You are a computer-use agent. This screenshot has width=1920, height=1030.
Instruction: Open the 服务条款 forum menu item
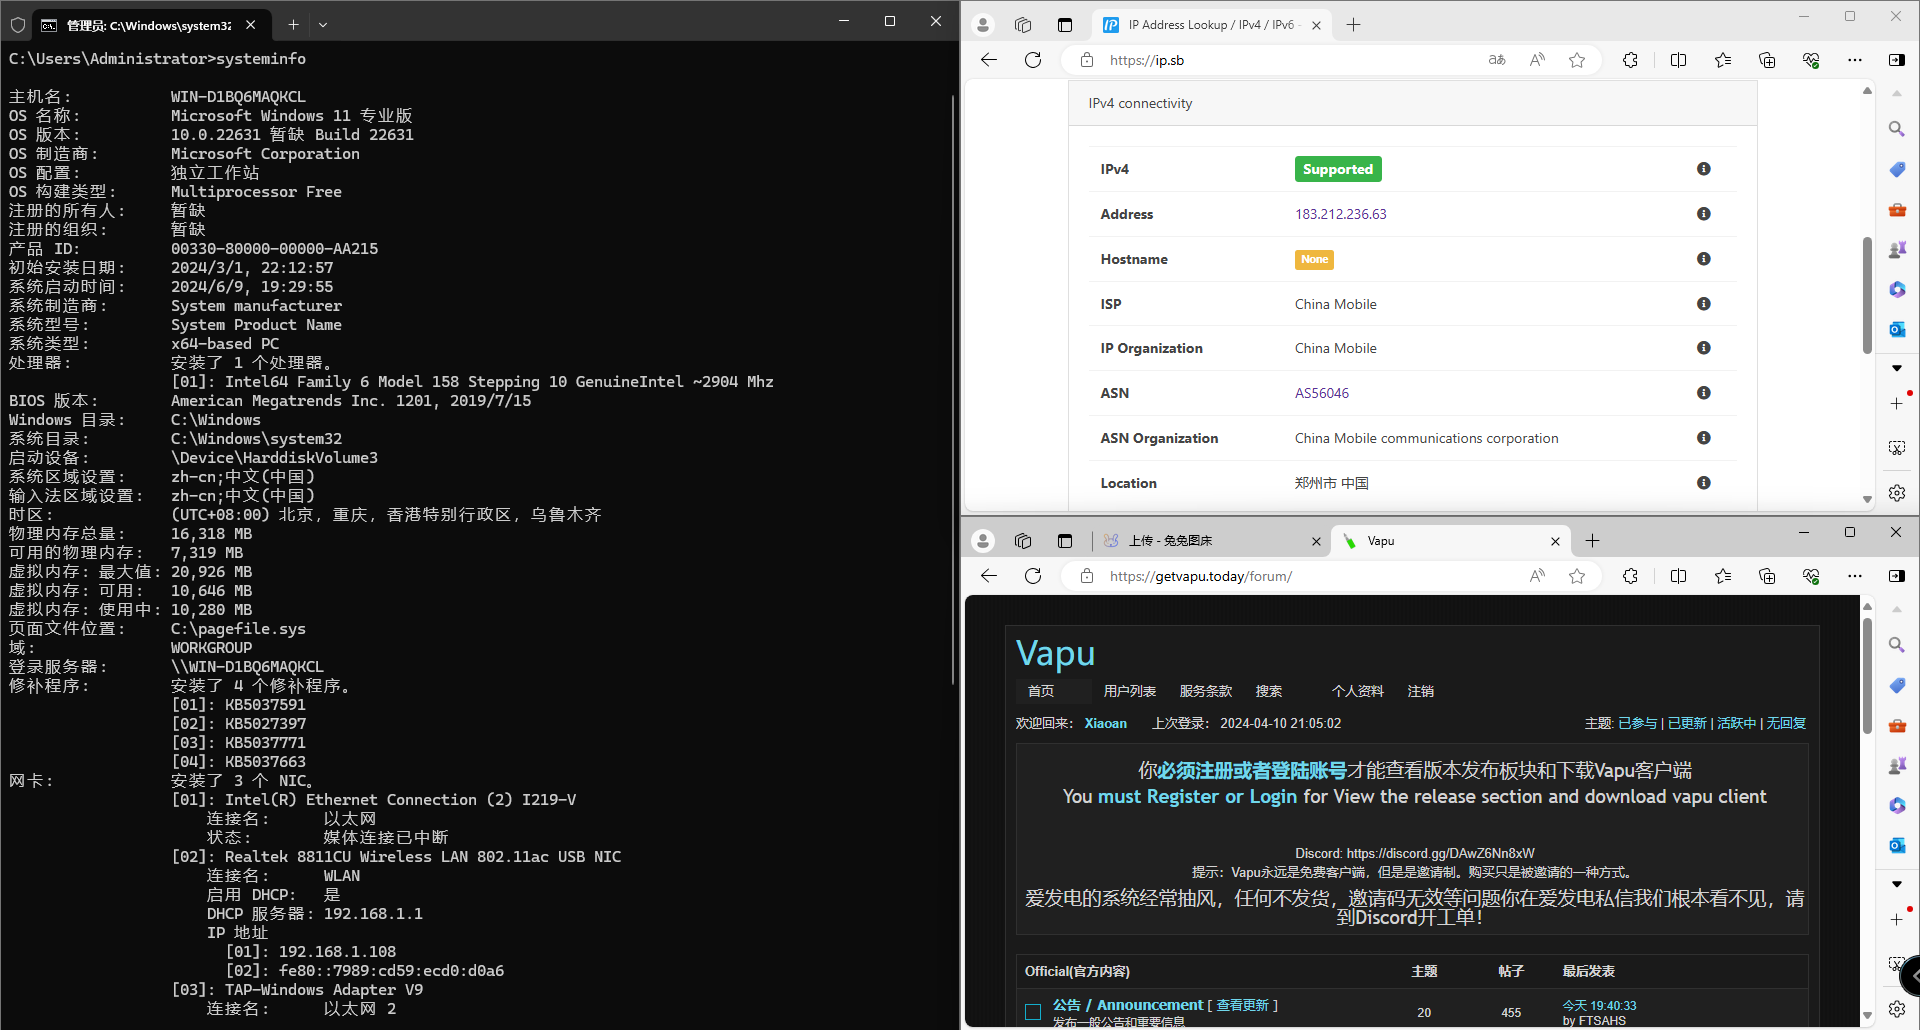click(1206, 691)
